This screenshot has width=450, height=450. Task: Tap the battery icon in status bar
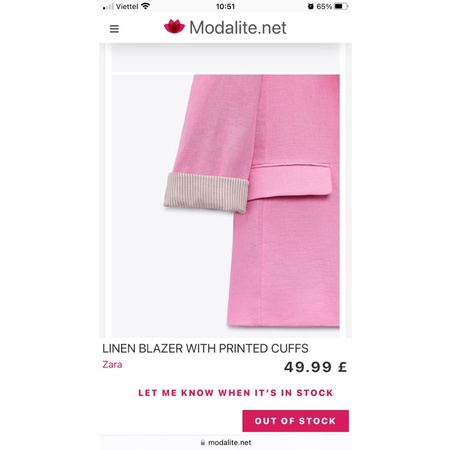[341, 6]
